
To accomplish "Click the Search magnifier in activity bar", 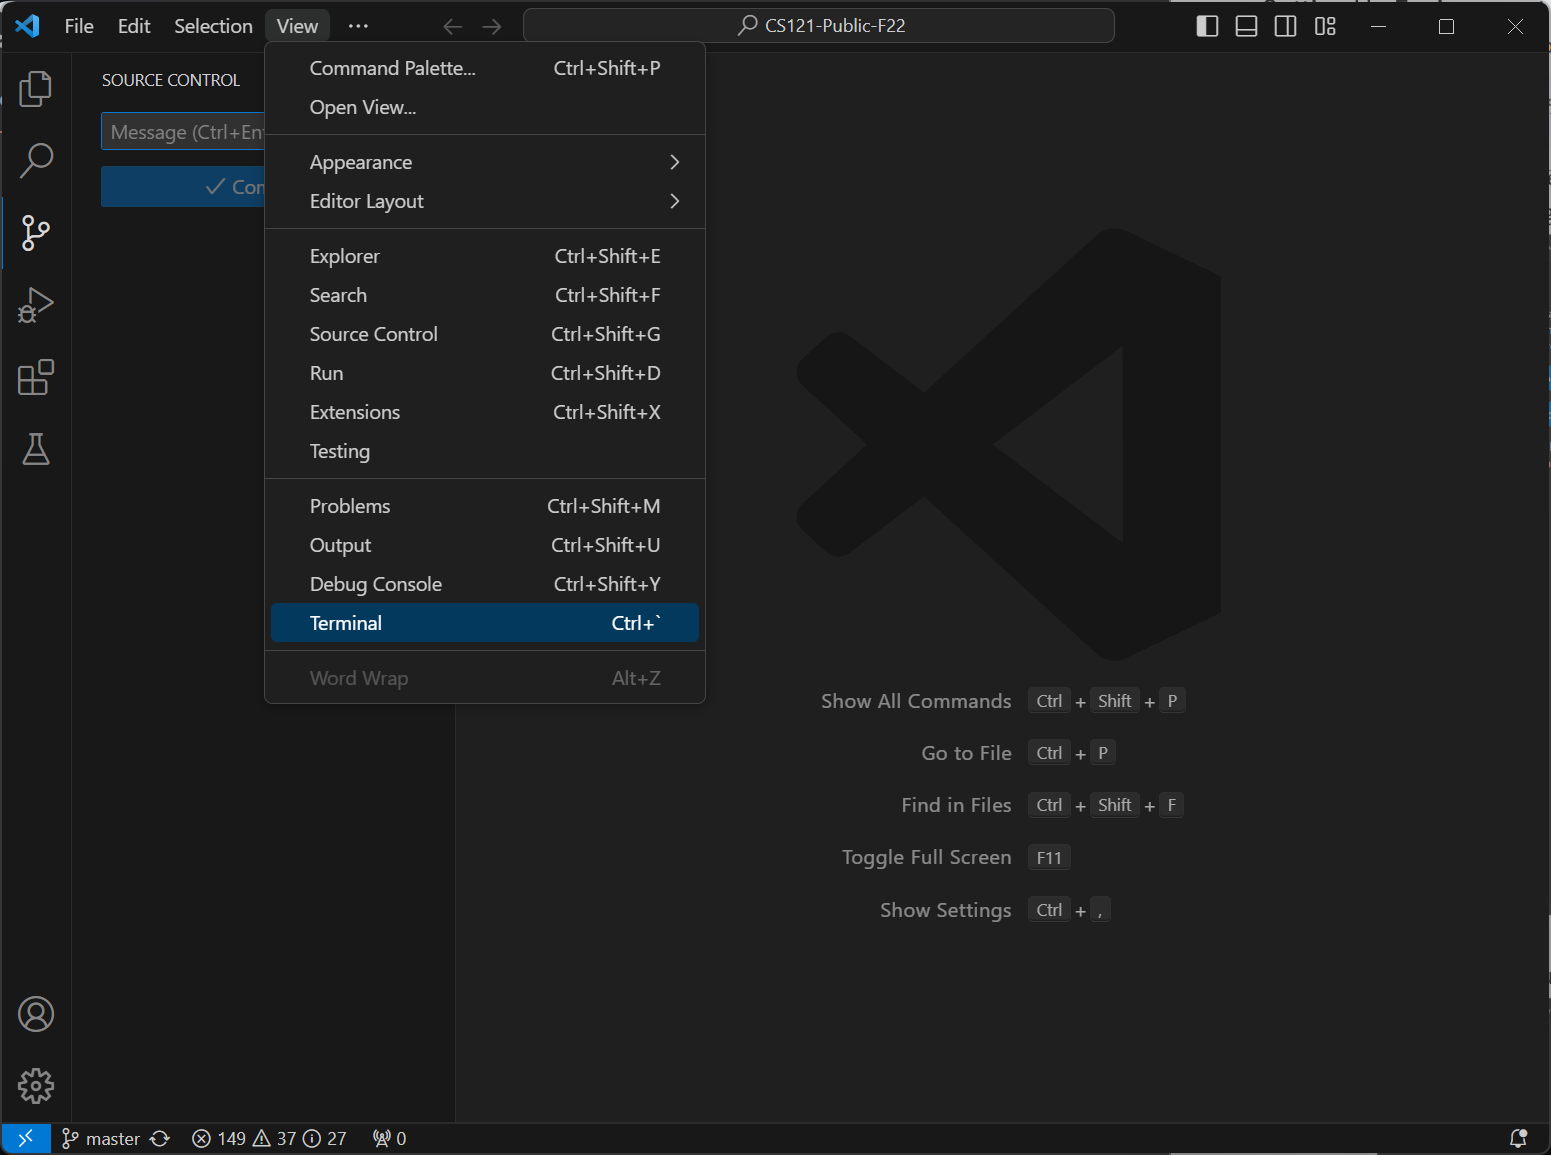I will point(36,160).
